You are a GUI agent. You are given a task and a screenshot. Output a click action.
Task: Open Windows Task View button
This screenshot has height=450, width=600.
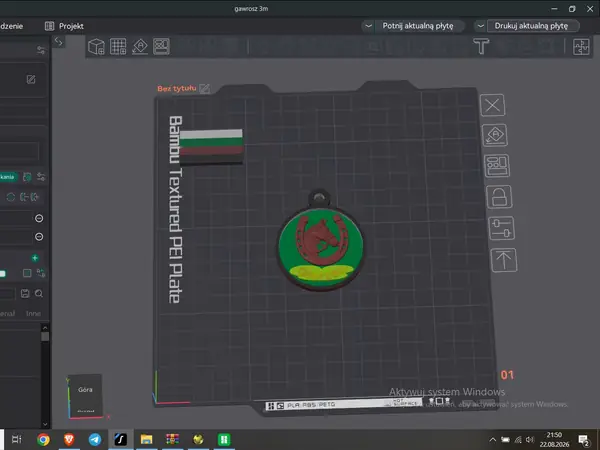pos(16,439)
